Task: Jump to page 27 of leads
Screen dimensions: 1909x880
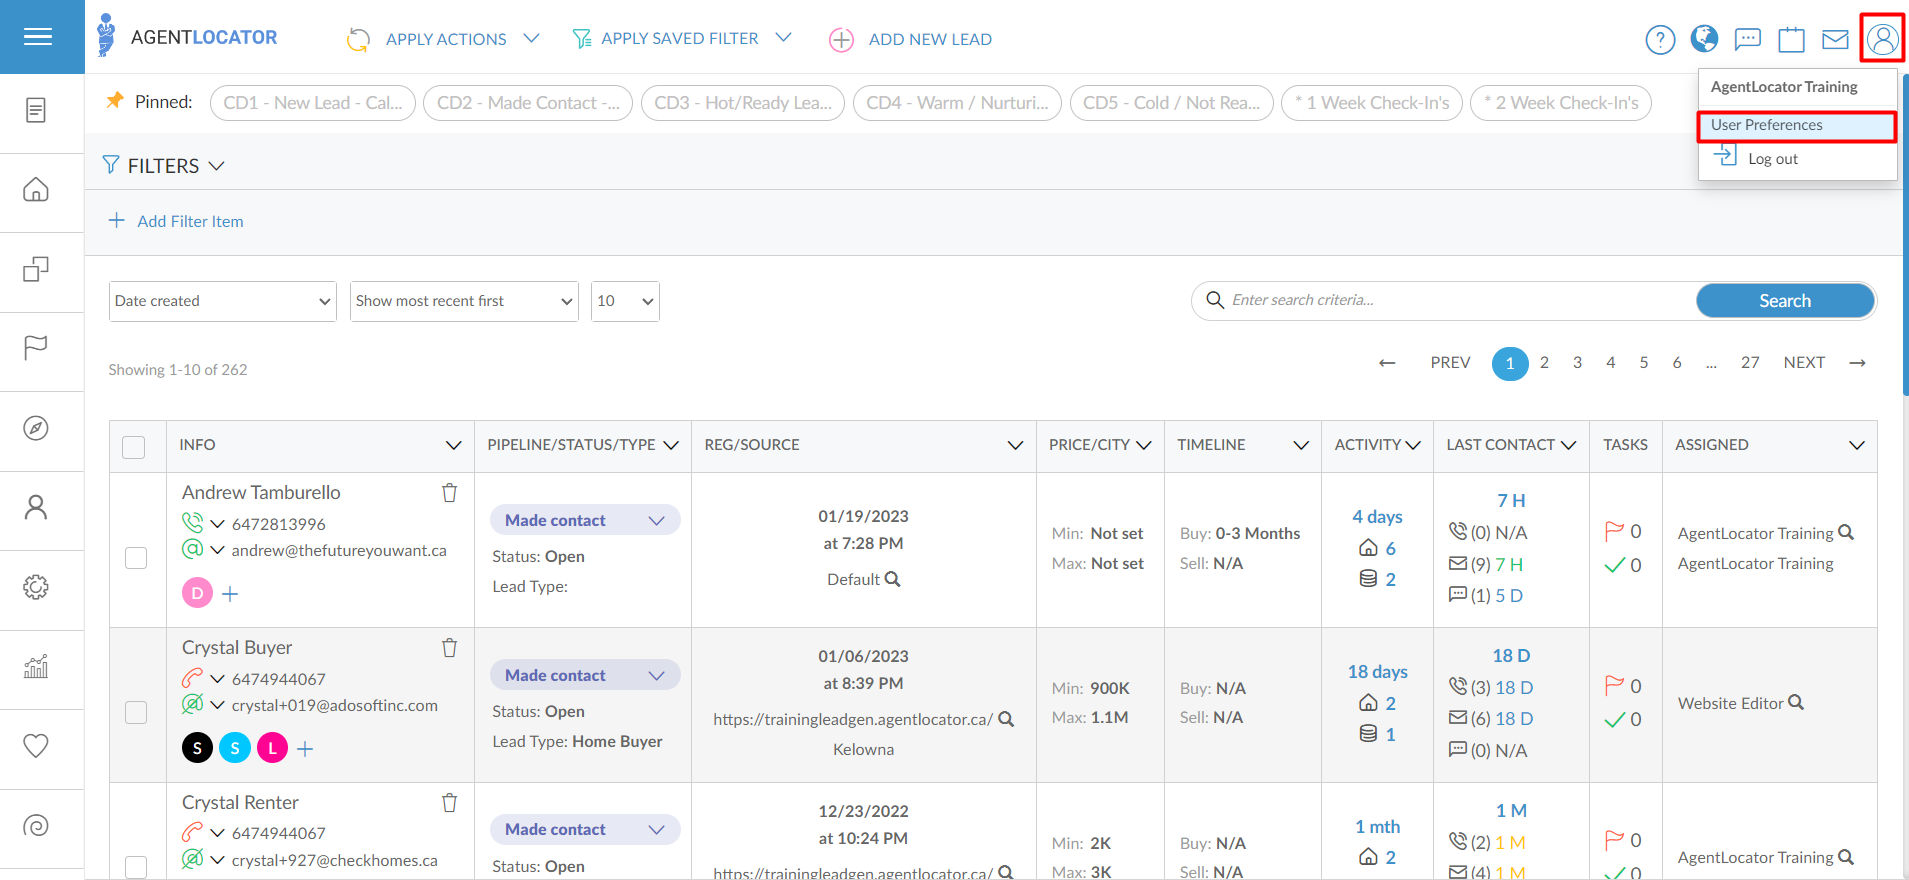Action: click(1750, 363)
